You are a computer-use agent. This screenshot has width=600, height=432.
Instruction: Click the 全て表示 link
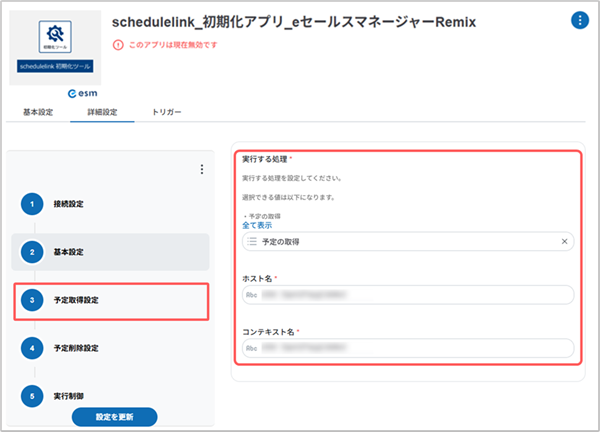pos(259,226)
